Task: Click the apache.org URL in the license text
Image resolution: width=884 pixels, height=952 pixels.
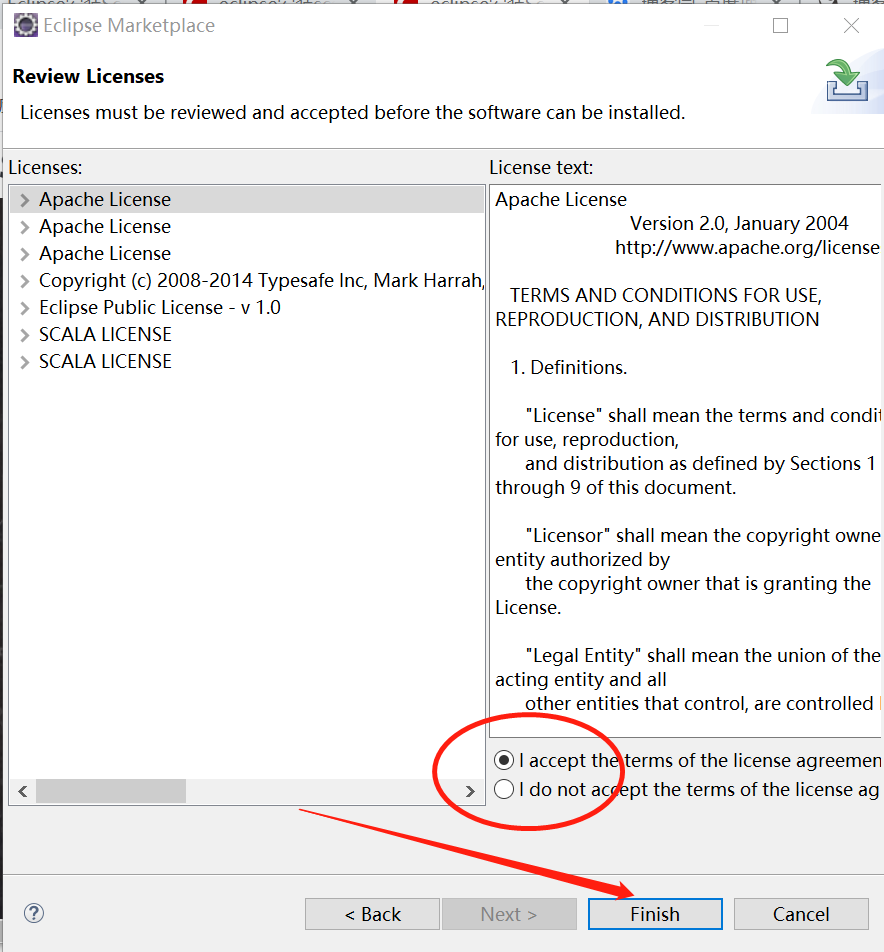Action: click(747, 248)
